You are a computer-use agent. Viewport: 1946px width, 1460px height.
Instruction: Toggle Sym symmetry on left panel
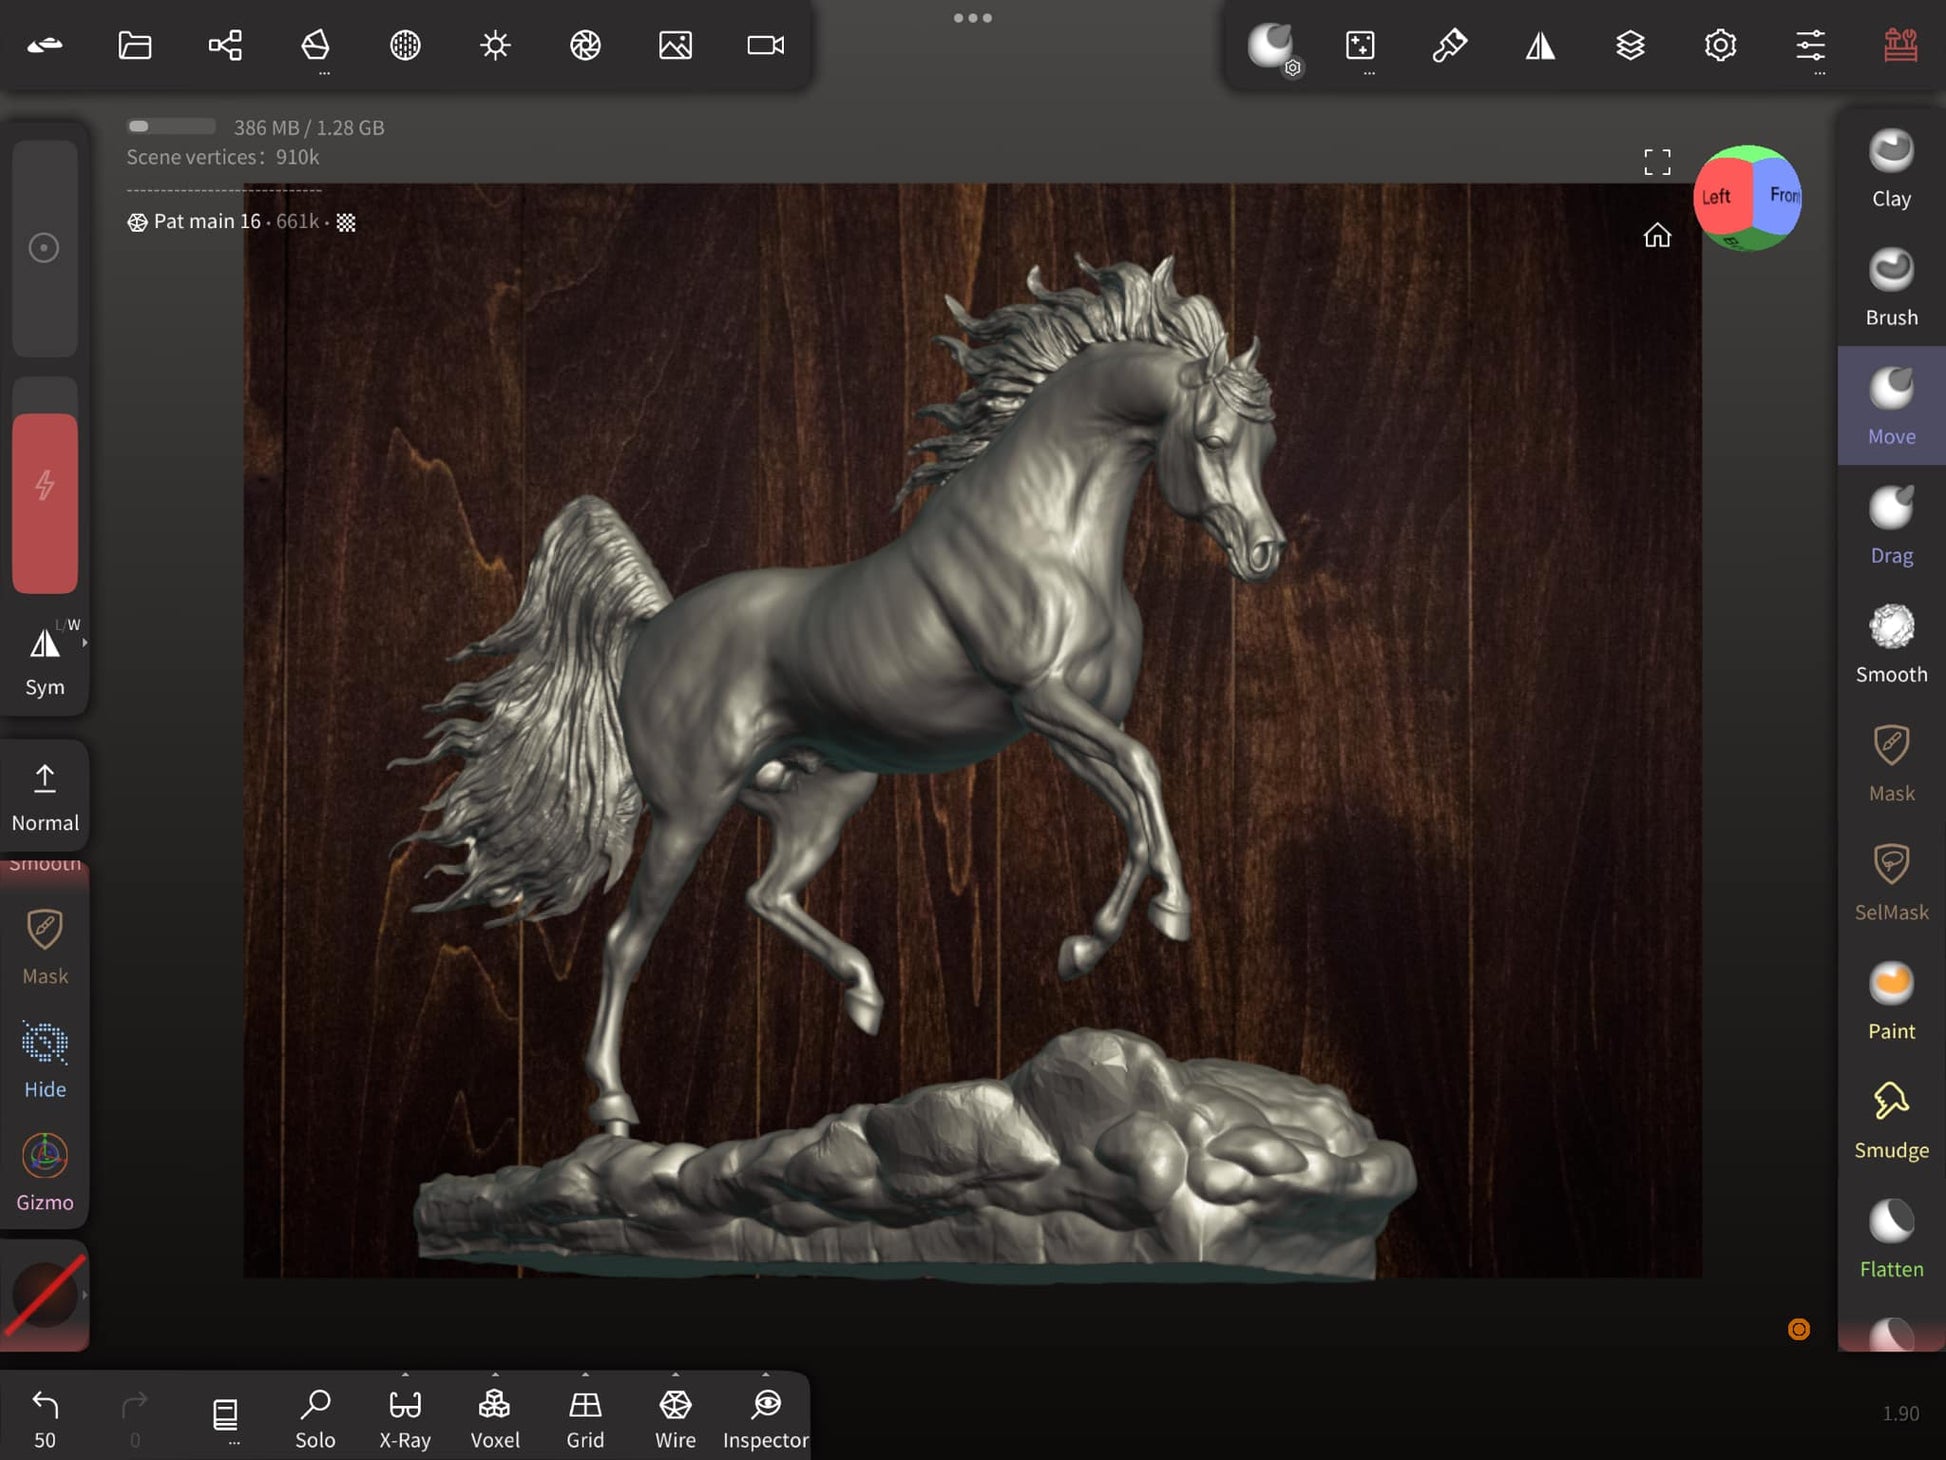click(x=44, y=658)
